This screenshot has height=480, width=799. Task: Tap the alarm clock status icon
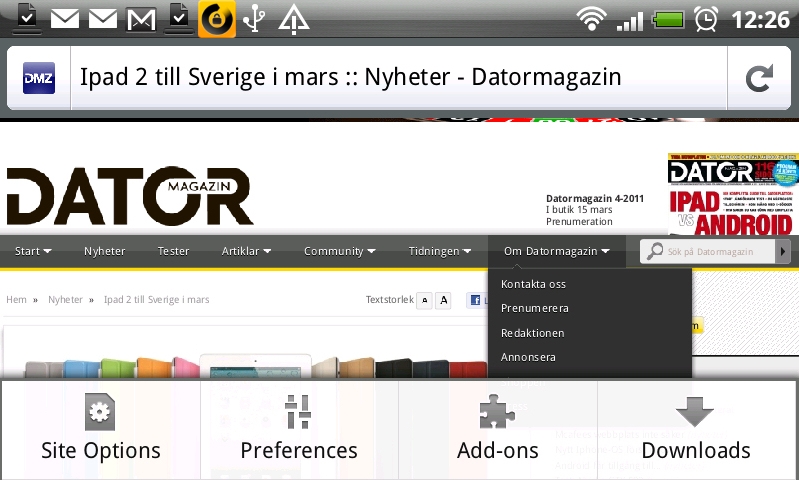706,19
